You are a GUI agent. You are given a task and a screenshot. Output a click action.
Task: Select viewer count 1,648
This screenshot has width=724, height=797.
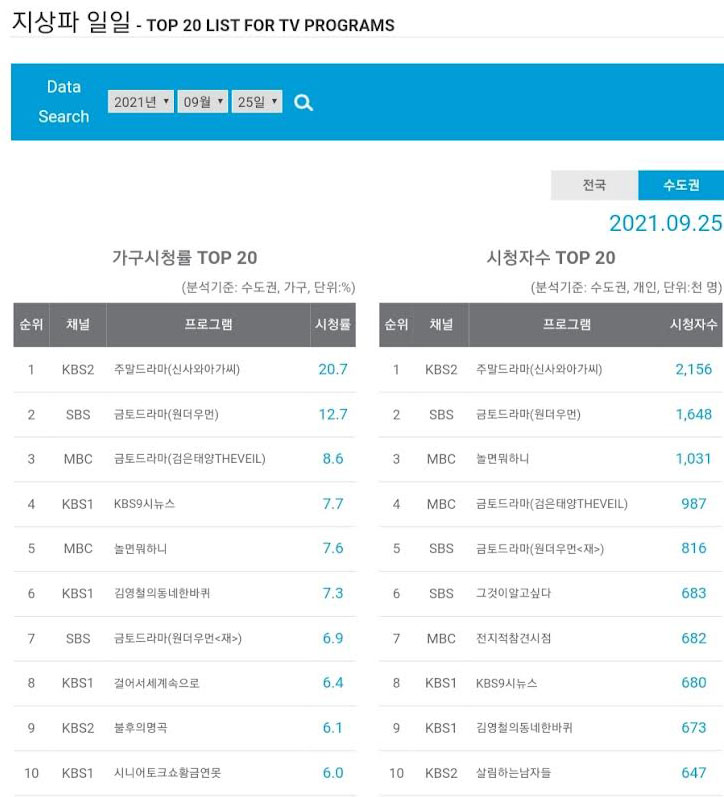click(x=693, y=415)
